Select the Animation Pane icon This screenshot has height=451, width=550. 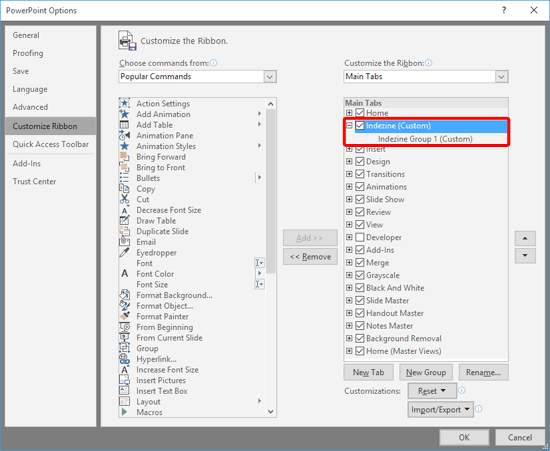(x=125, y=135)
